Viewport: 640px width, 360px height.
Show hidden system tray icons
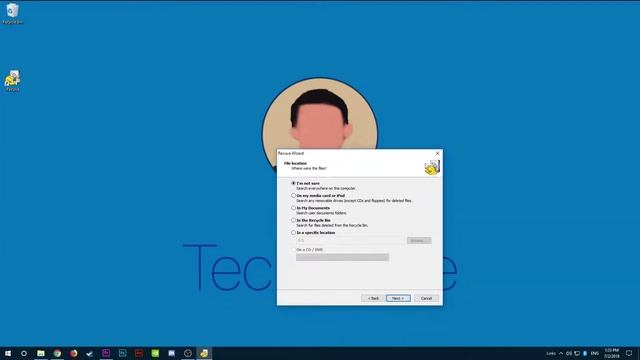point(561,353)
